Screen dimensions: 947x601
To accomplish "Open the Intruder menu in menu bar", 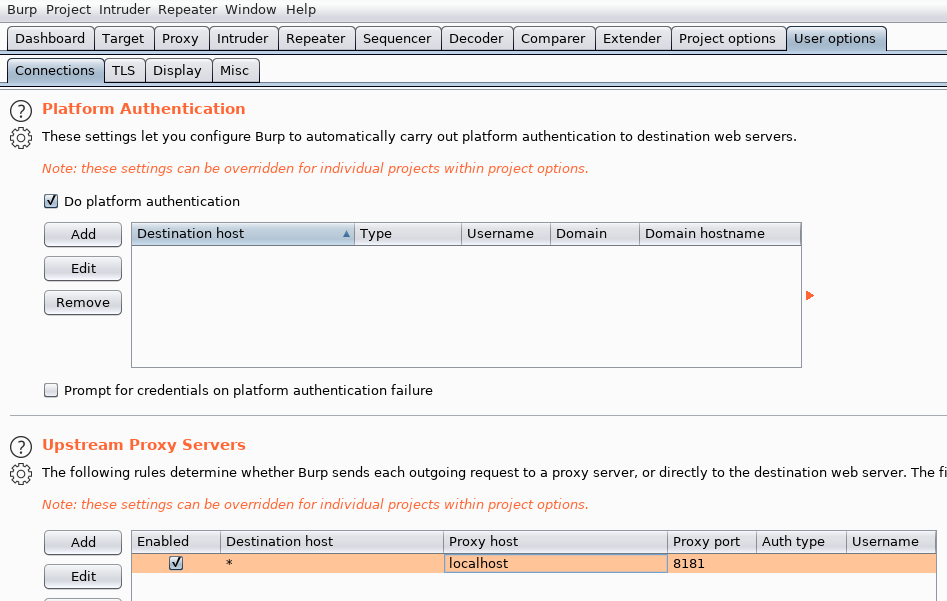I will pyautogui.click(x=124, y=10).
